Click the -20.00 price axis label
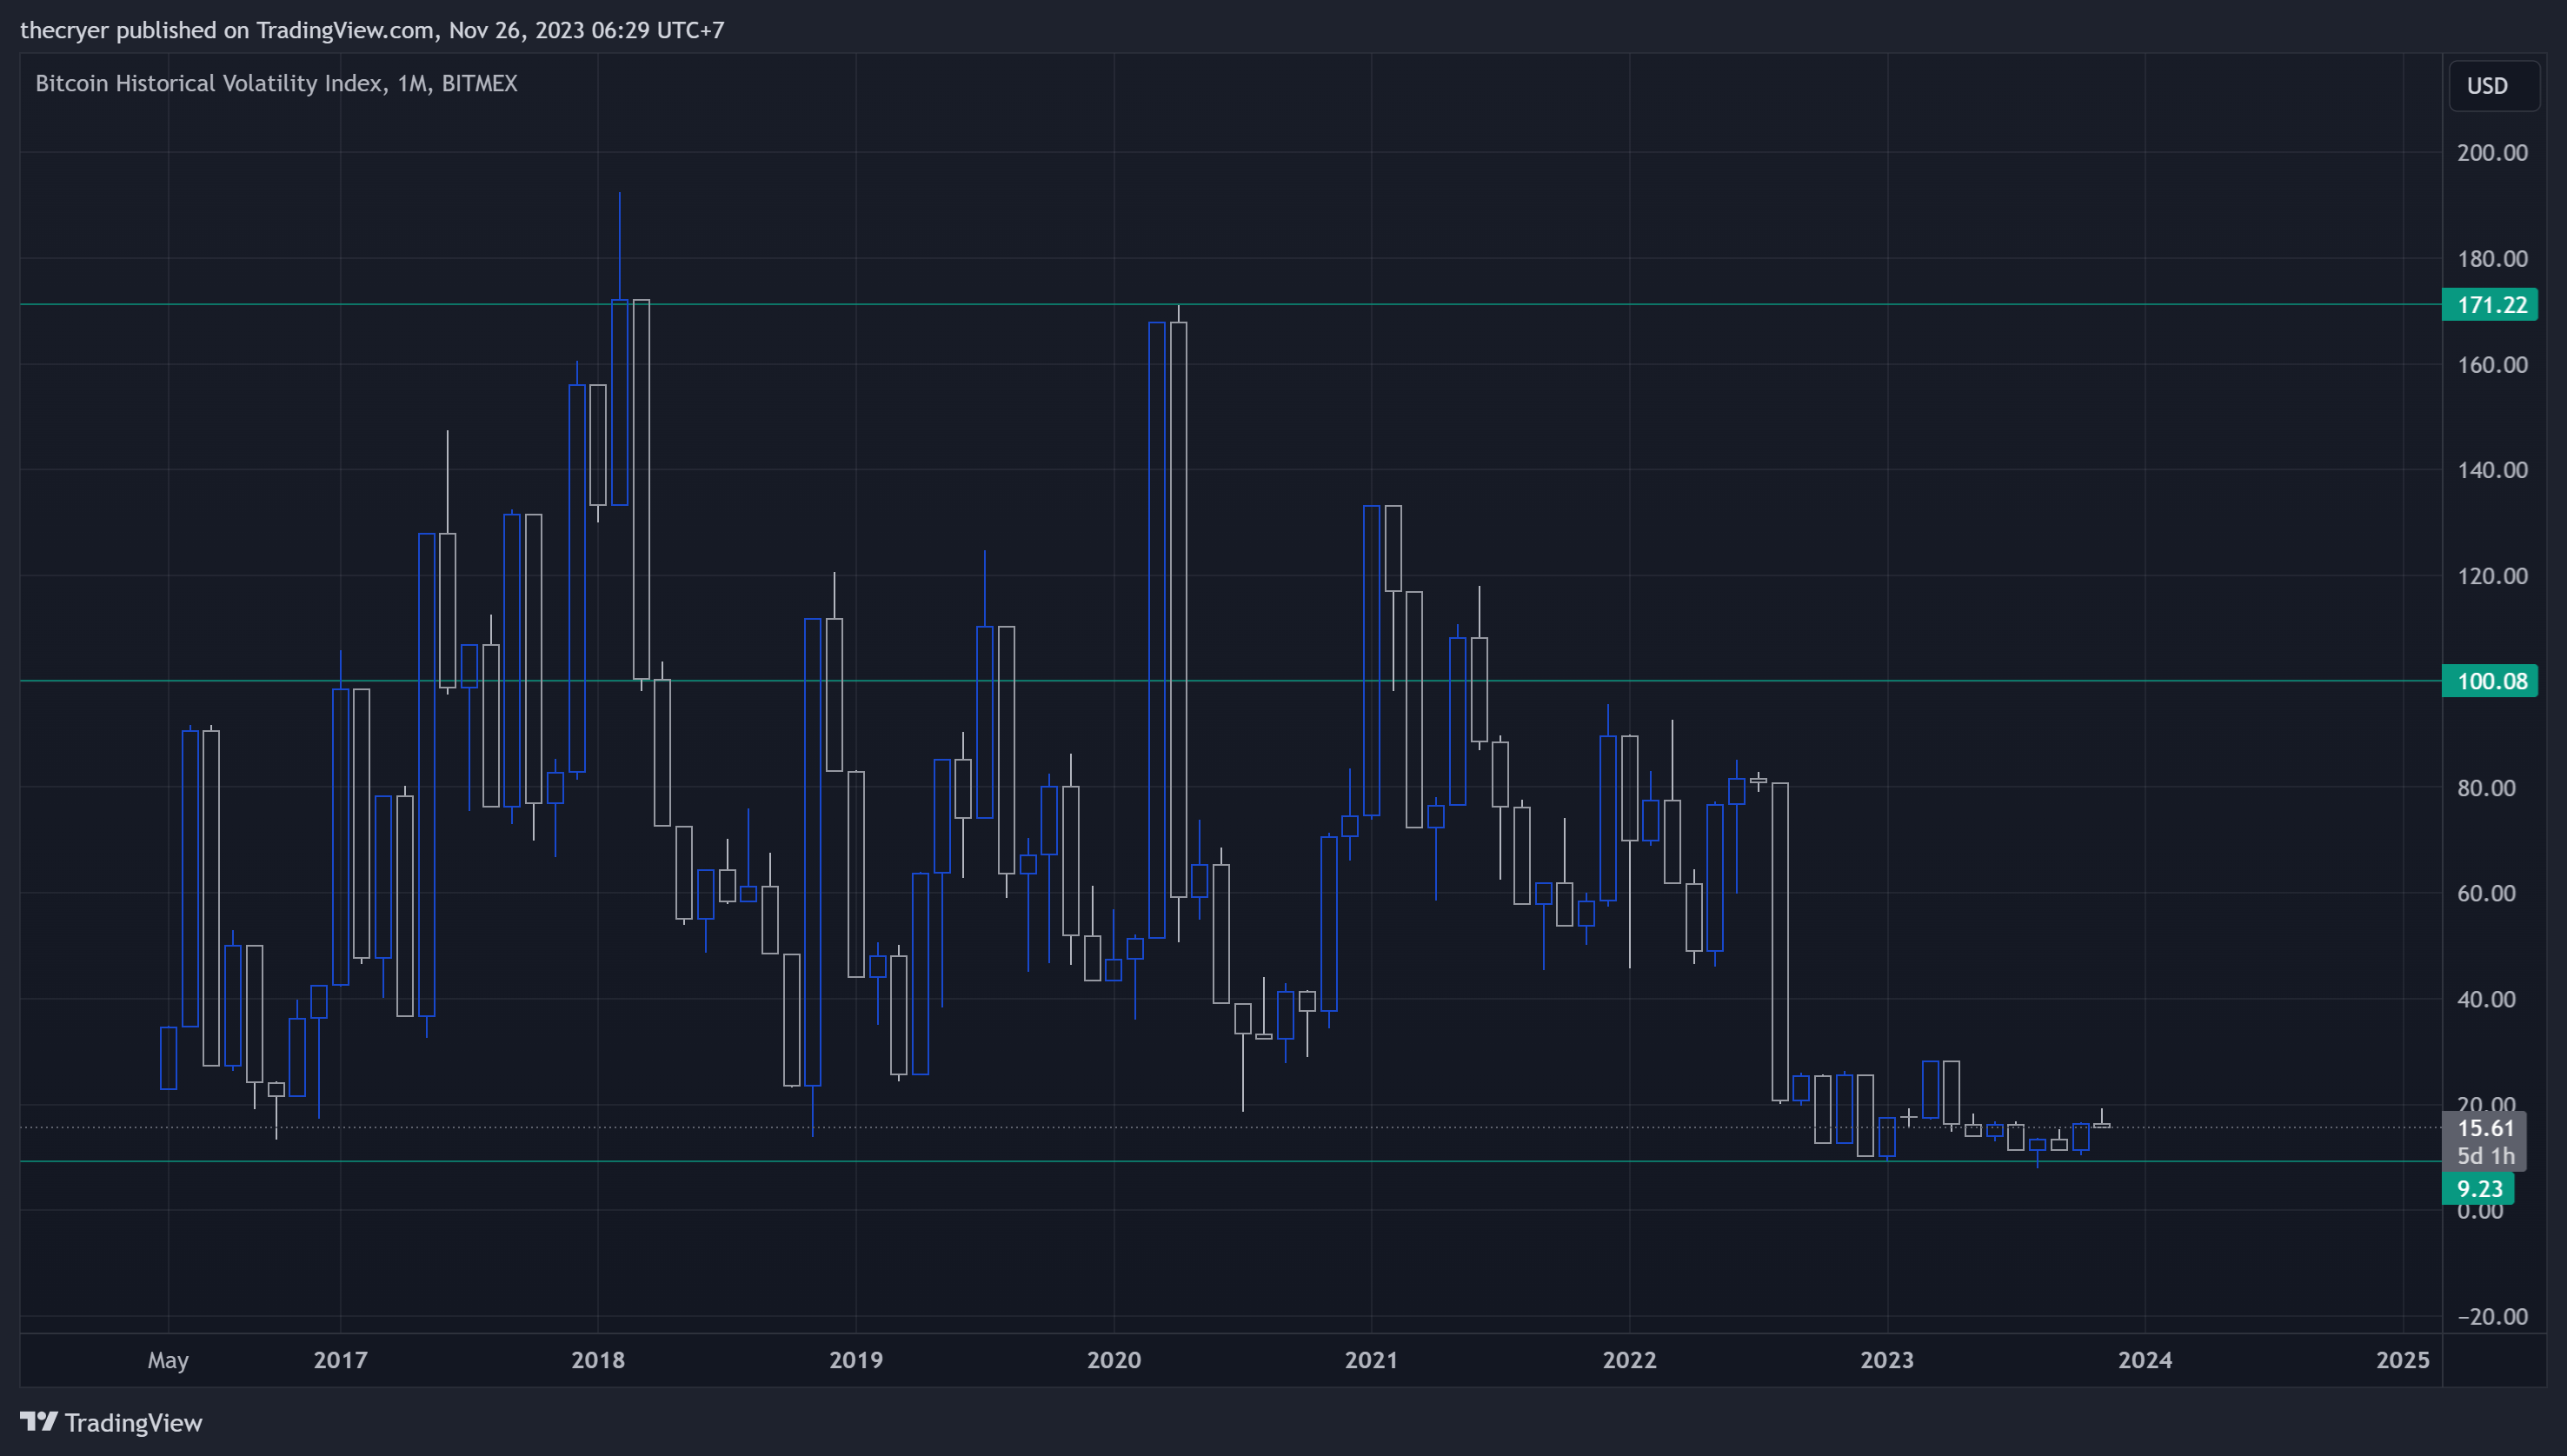The image size is (2567, 1456). tap(2492, 1317)
